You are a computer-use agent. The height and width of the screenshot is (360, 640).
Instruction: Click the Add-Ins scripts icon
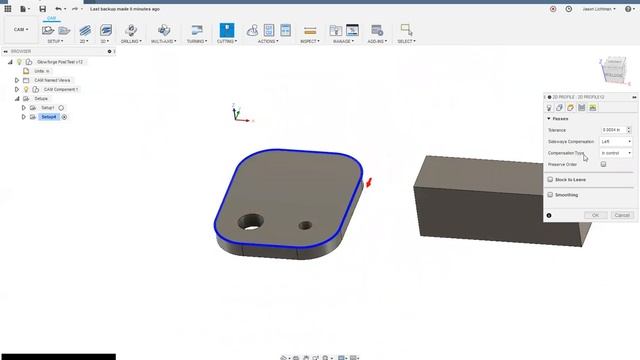[377, 30]
